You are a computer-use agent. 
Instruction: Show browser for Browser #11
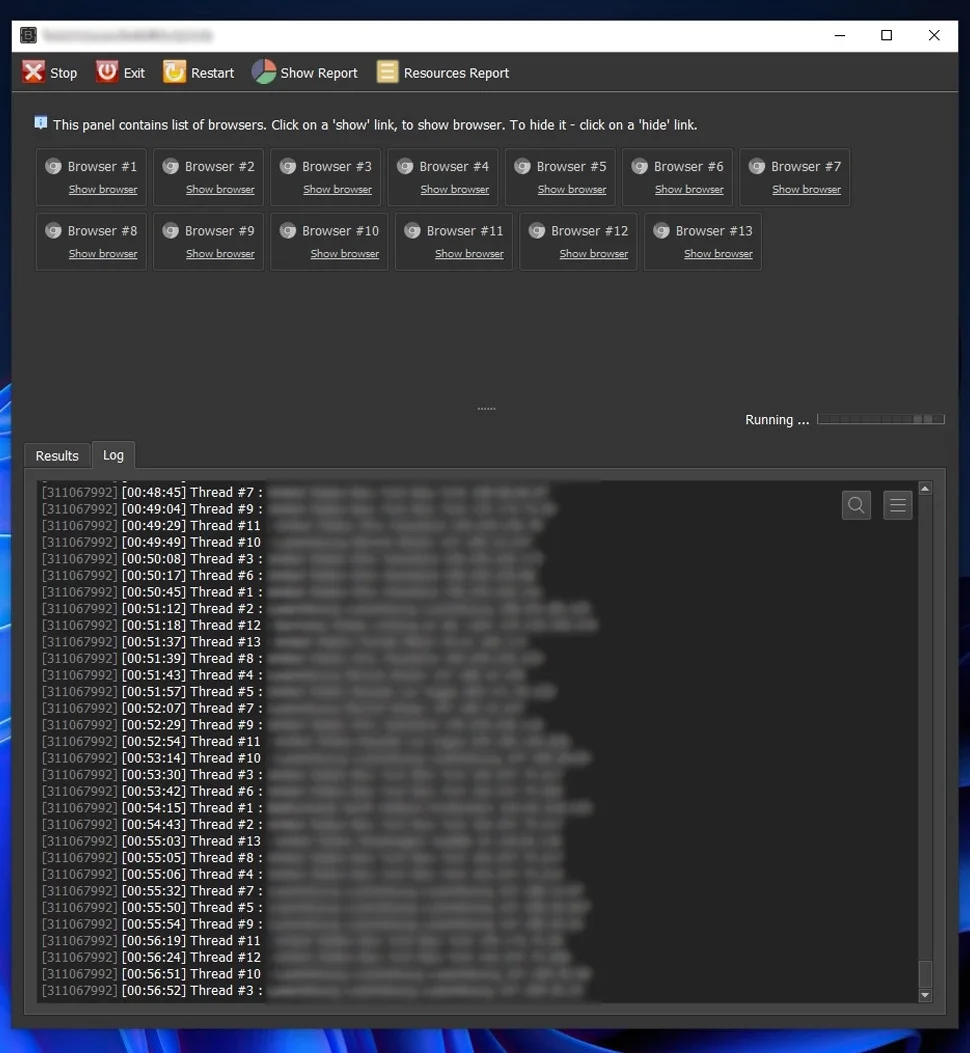point(469,254)
